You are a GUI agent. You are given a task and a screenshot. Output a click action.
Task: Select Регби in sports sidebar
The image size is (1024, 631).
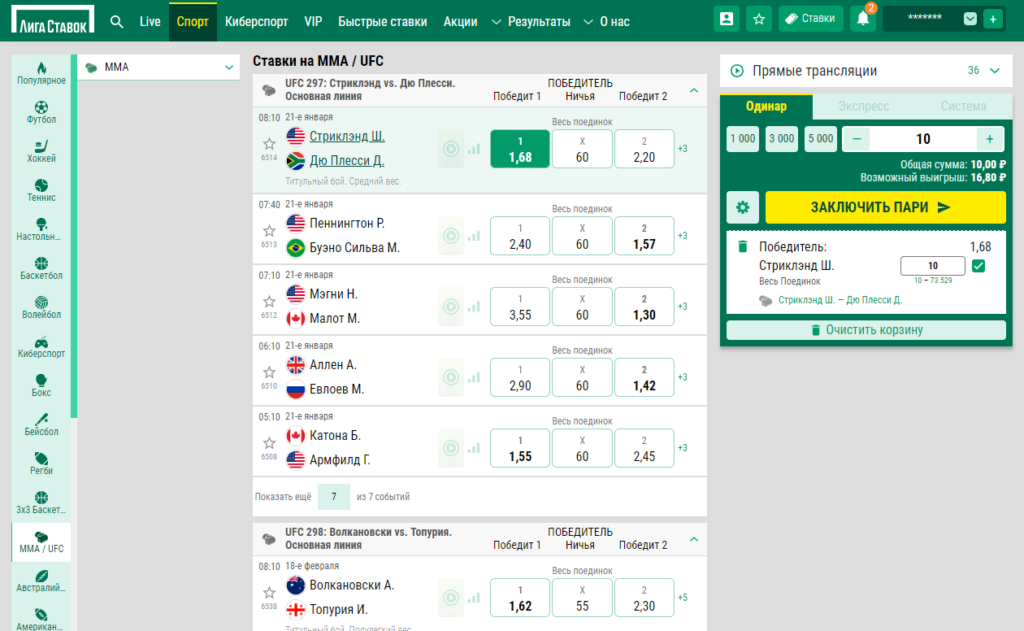click(x=41, y=464)
